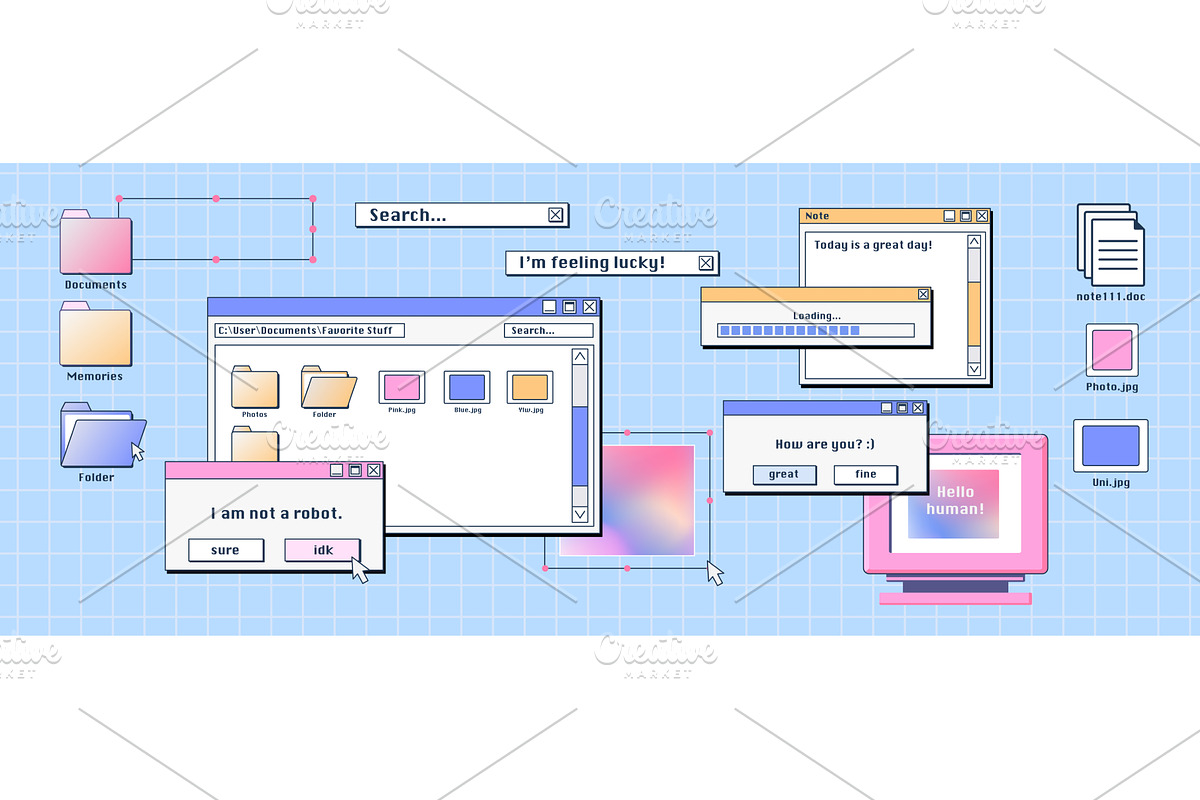The image size is (1200, 800).
Task: Click the "sure" button in robot dialog
Action: [226, 550]
